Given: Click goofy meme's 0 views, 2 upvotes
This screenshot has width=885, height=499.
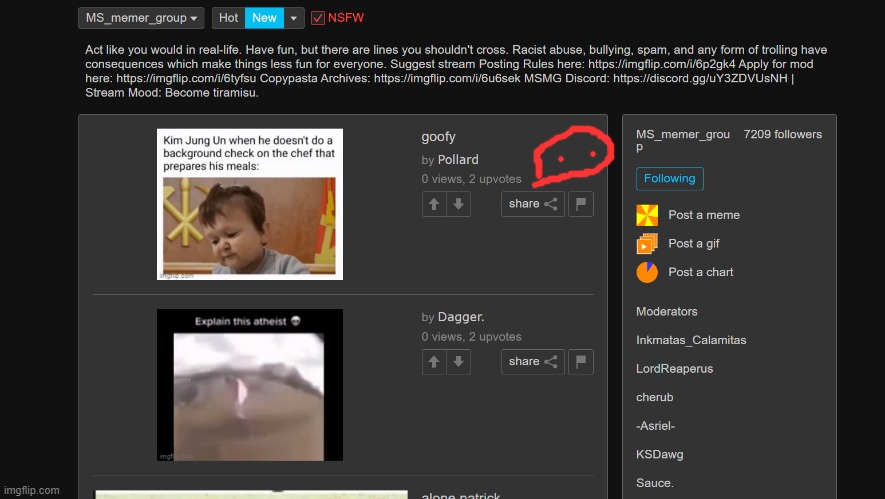Looking at the screenshot, I should pyautogui.click(x=471, y=179).
